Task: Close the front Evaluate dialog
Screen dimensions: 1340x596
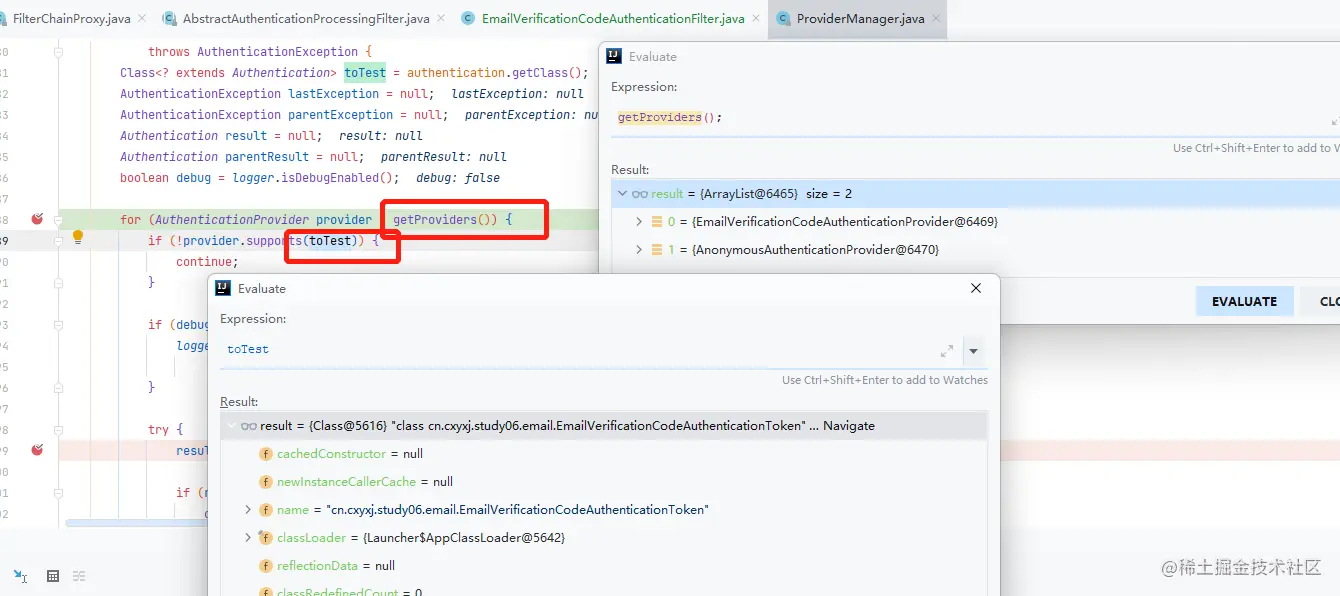Action: [976, 288]
